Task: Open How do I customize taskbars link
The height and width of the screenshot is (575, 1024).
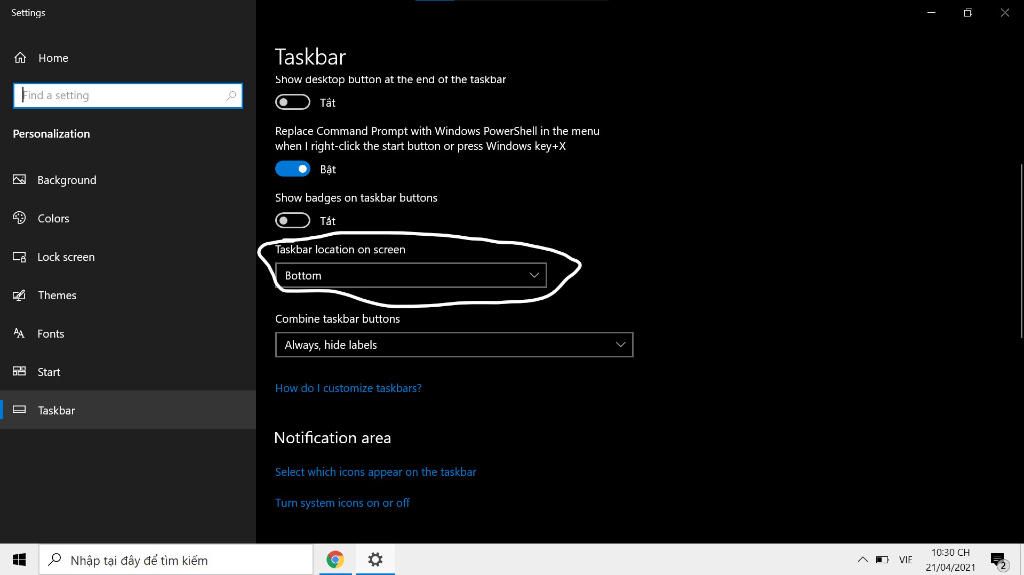Action: pyautogui.click(x=348, y=388)
